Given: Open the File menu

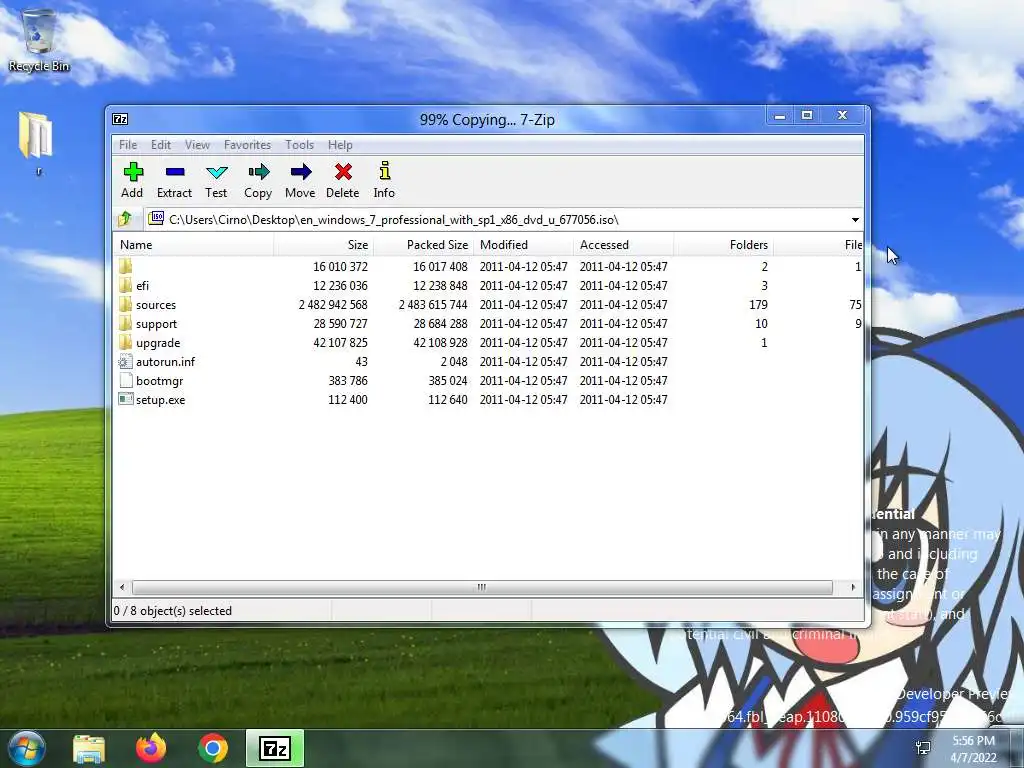Looking at the screenshot, I should tap(128, 144).
